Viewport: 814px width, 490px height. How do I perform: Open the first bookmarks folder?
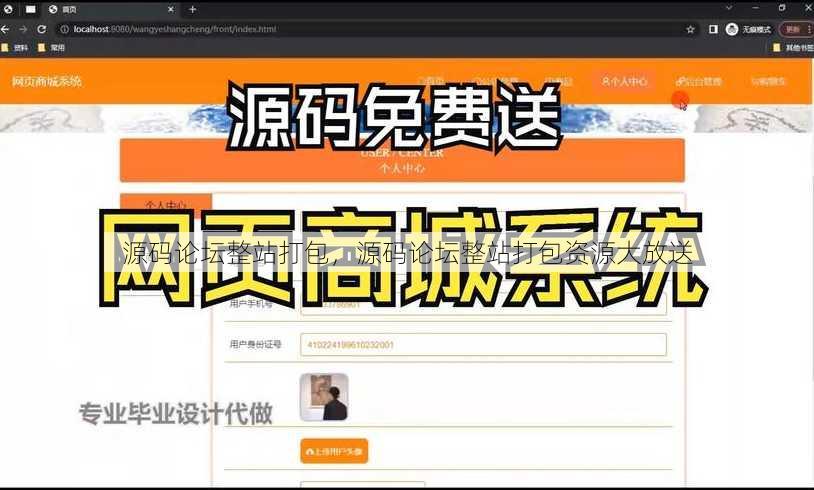pos(15,48)
